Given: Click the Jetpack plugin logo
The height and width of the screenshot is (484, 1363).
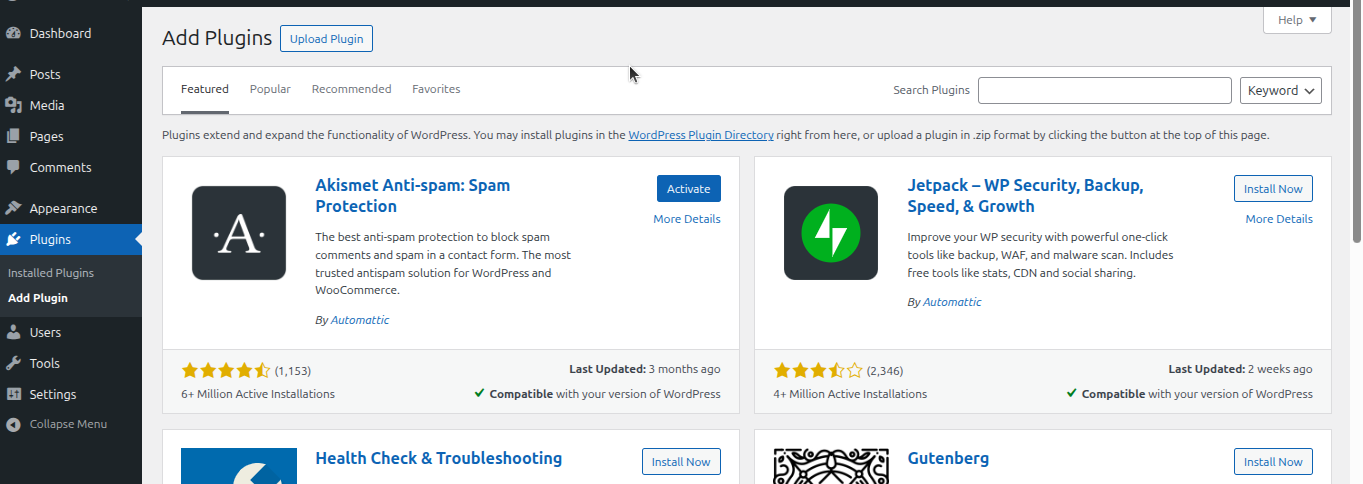Looking at the screenshot, I should tap(831, 233).
